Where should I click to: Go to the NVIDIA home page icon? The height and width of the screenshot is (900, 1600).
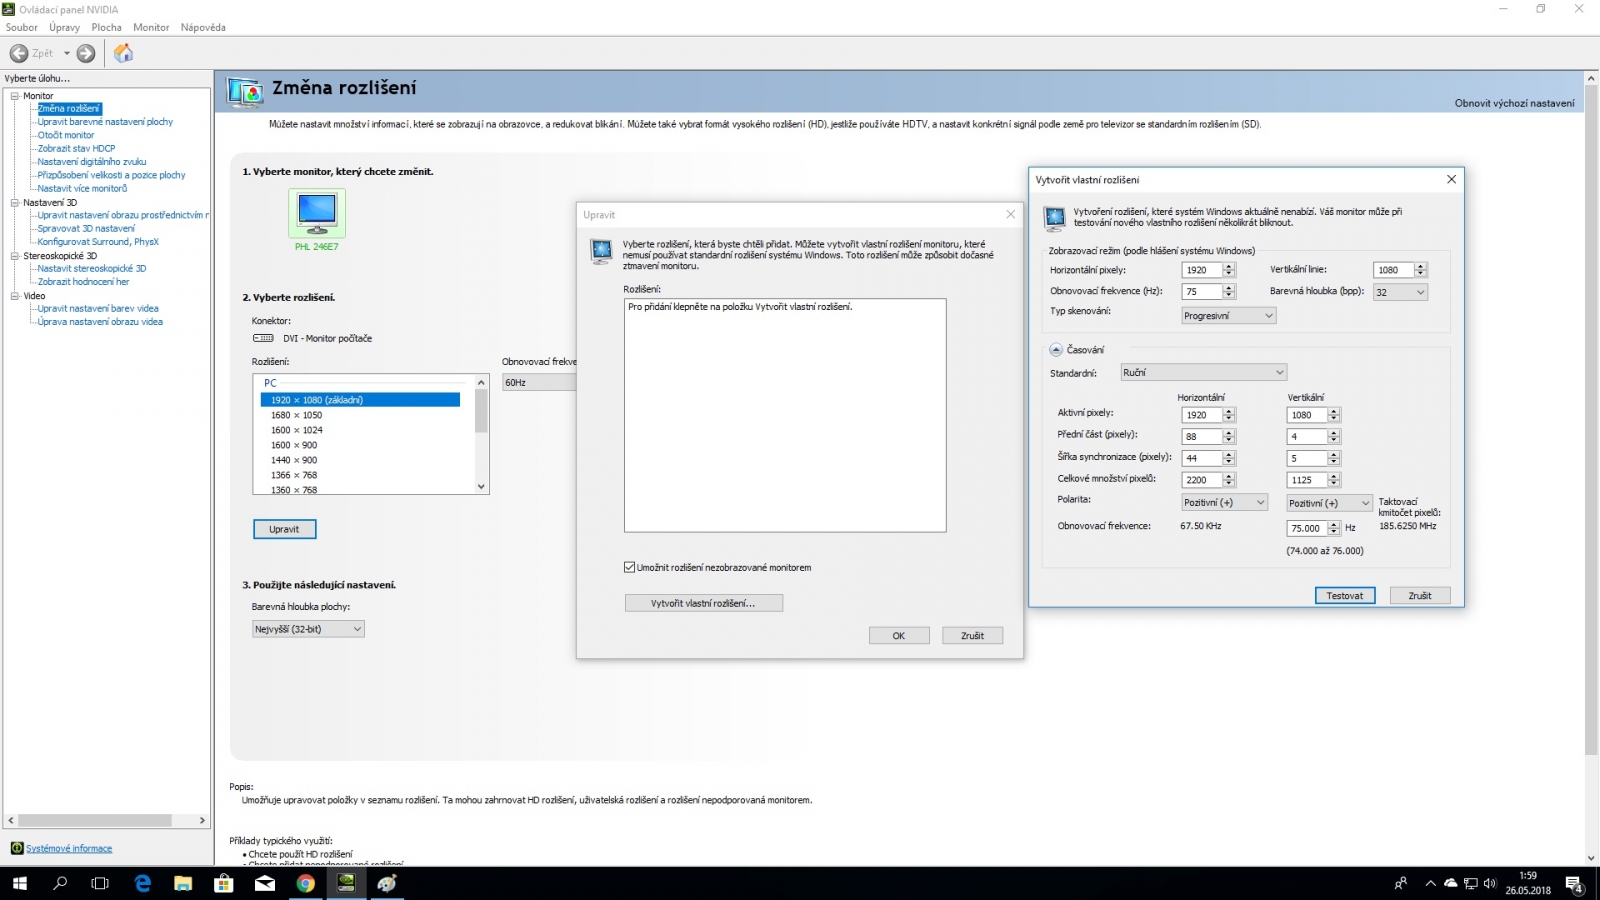(x=123, y=53)
